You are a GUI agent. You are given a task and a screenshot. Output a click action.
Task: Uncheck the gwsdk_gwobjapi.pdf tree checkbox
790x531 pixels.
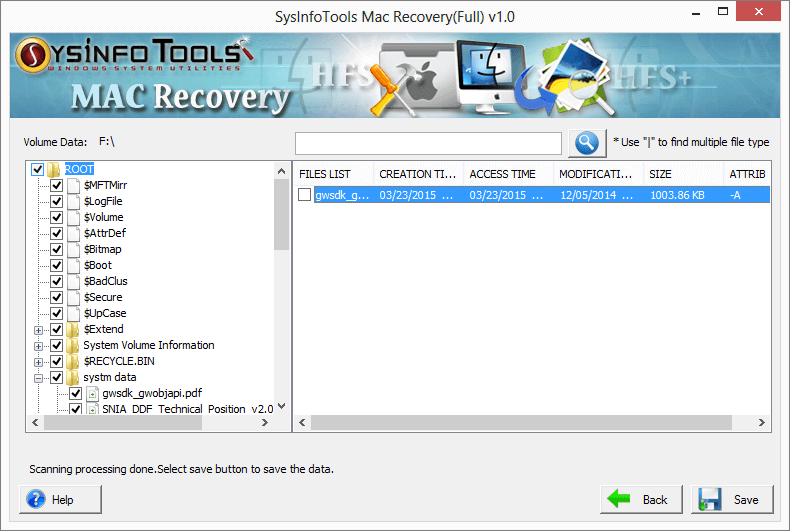point(76,393)
